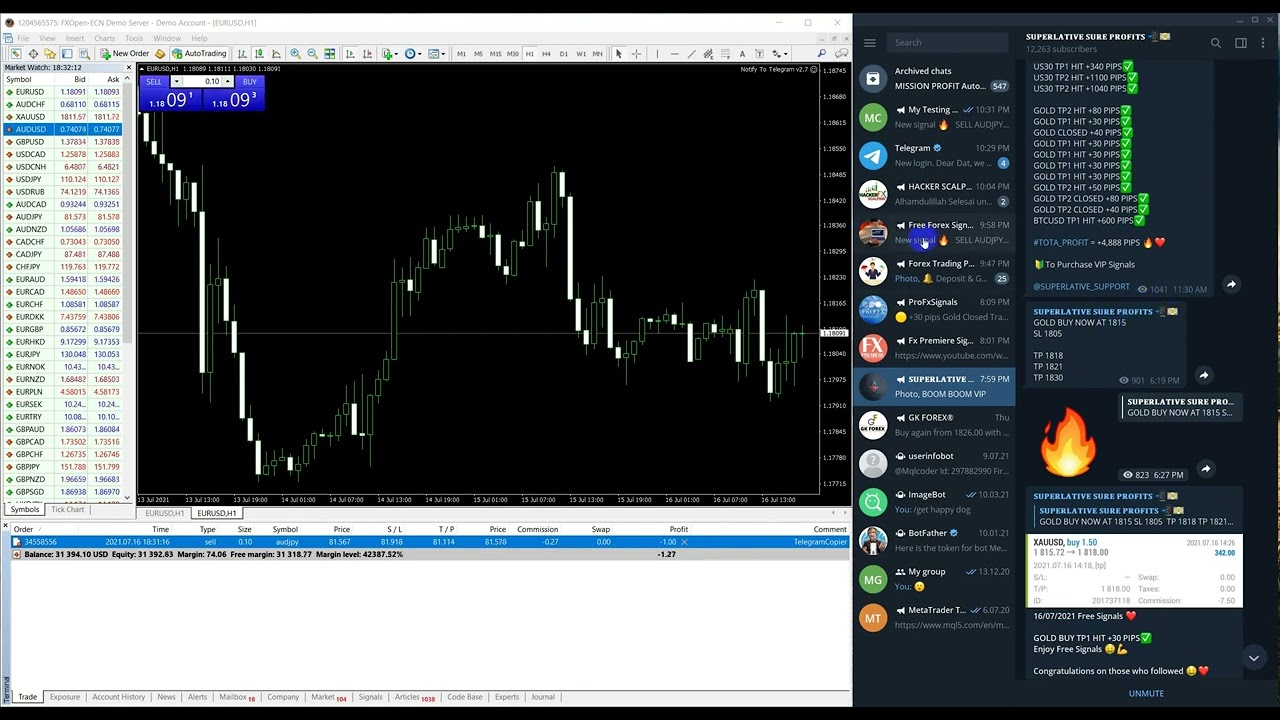Screen dimensions: 1280x720
Task: Select the MN timeframe
Action: 597,53
